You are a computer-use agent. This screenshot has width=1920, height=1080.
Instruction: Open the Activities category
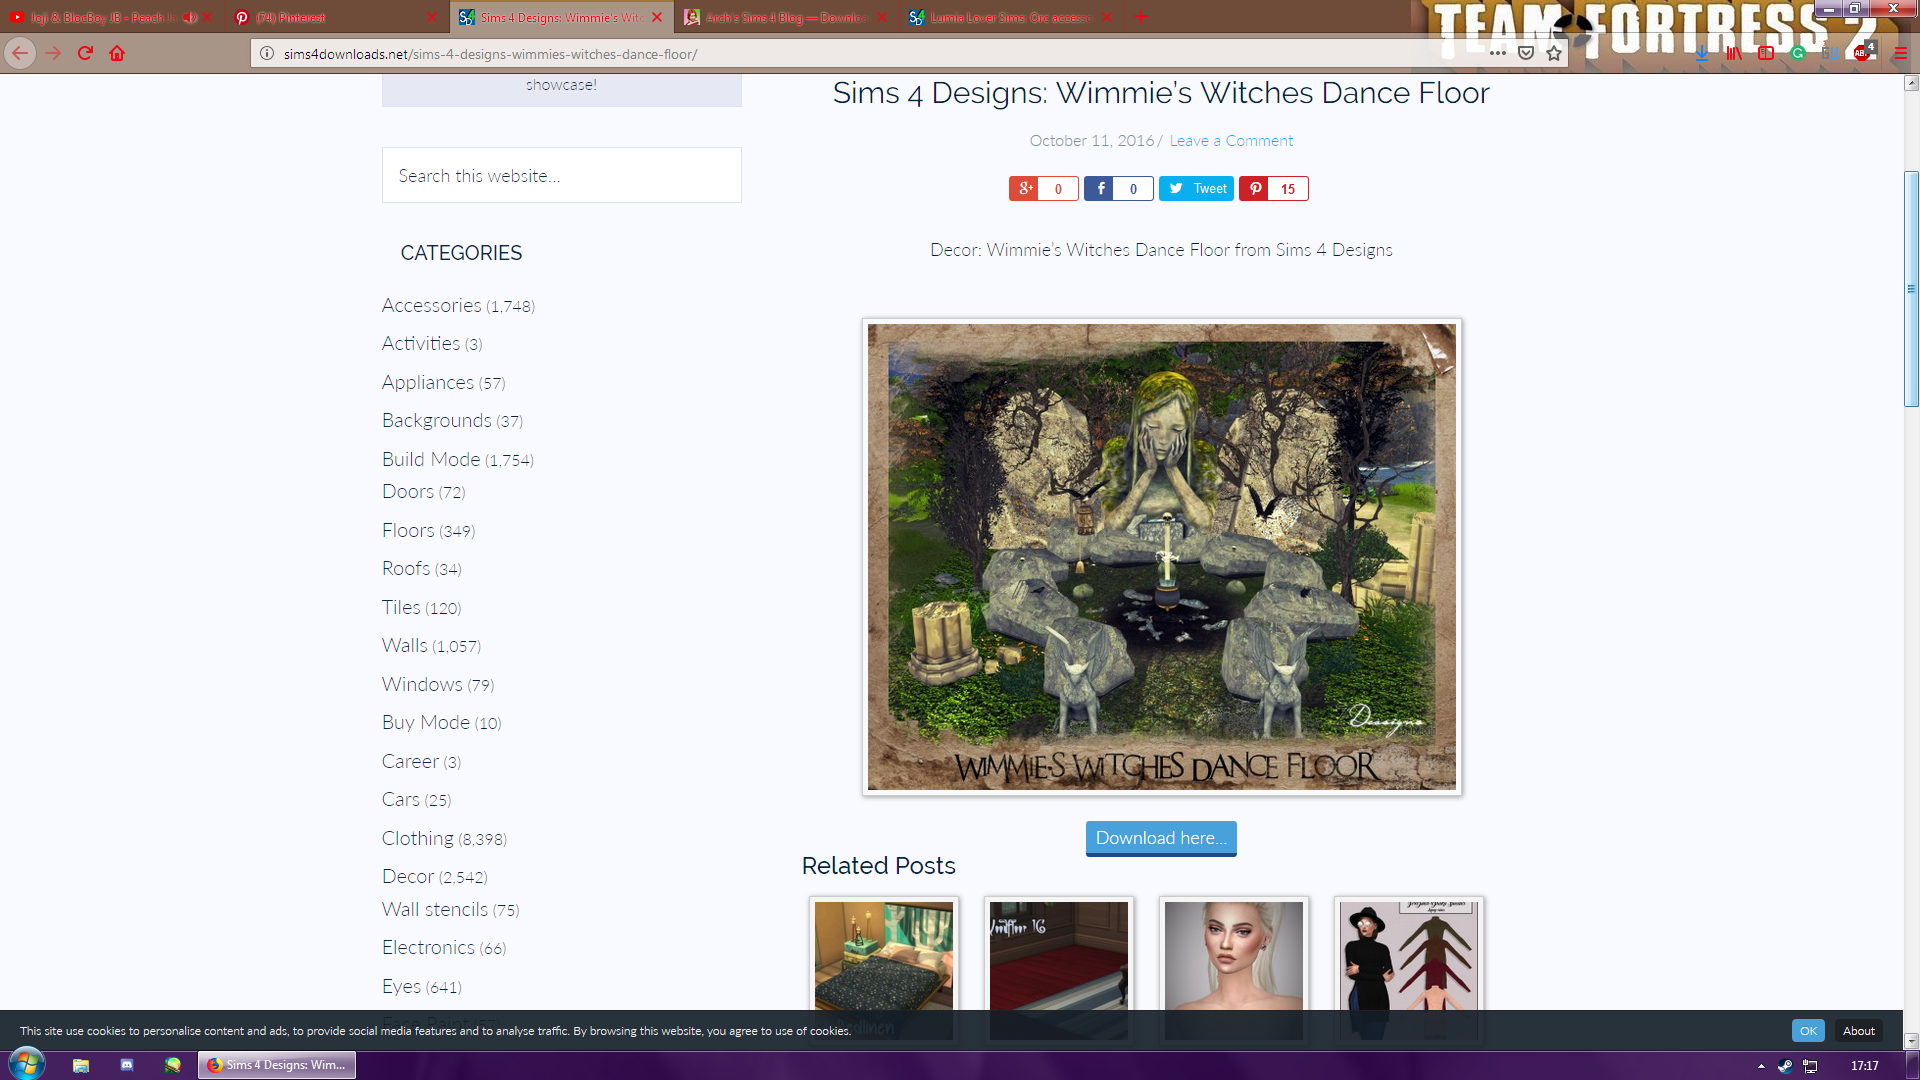[x=421, y=343]
